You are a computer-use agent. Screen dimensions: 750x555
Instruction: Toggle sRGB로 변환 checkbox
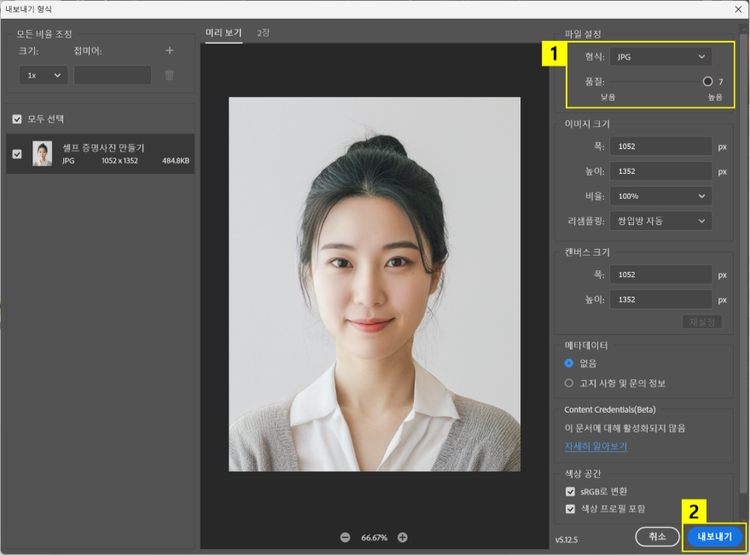point(570,492)
